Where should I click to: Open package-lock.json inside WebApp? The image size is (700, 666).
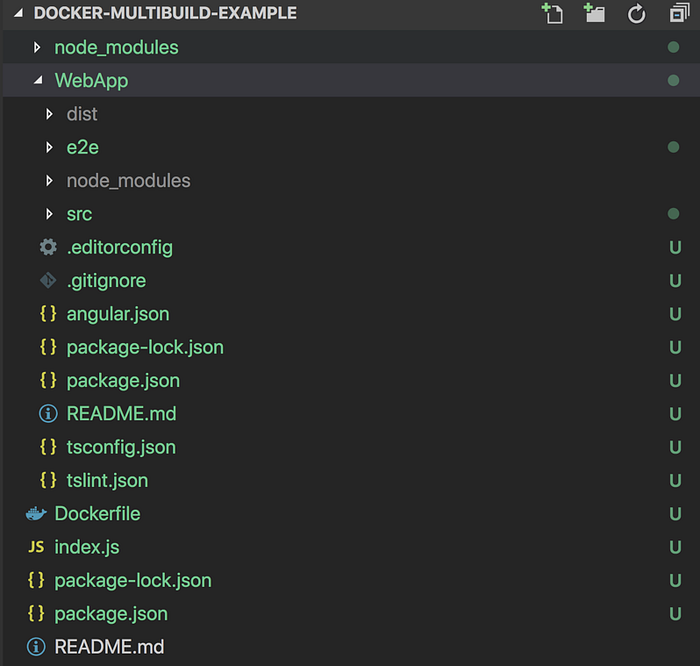(145, 348)
